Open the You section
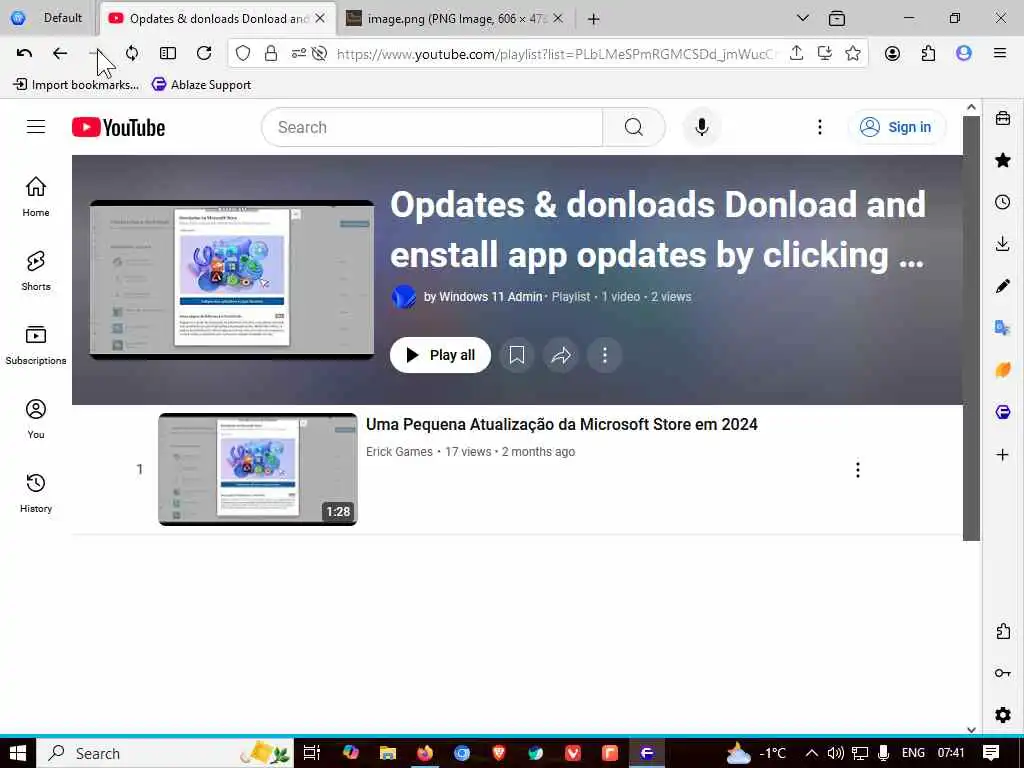Image resolution: width=1024 pixels, height=768 pixels. click(36, 419)
